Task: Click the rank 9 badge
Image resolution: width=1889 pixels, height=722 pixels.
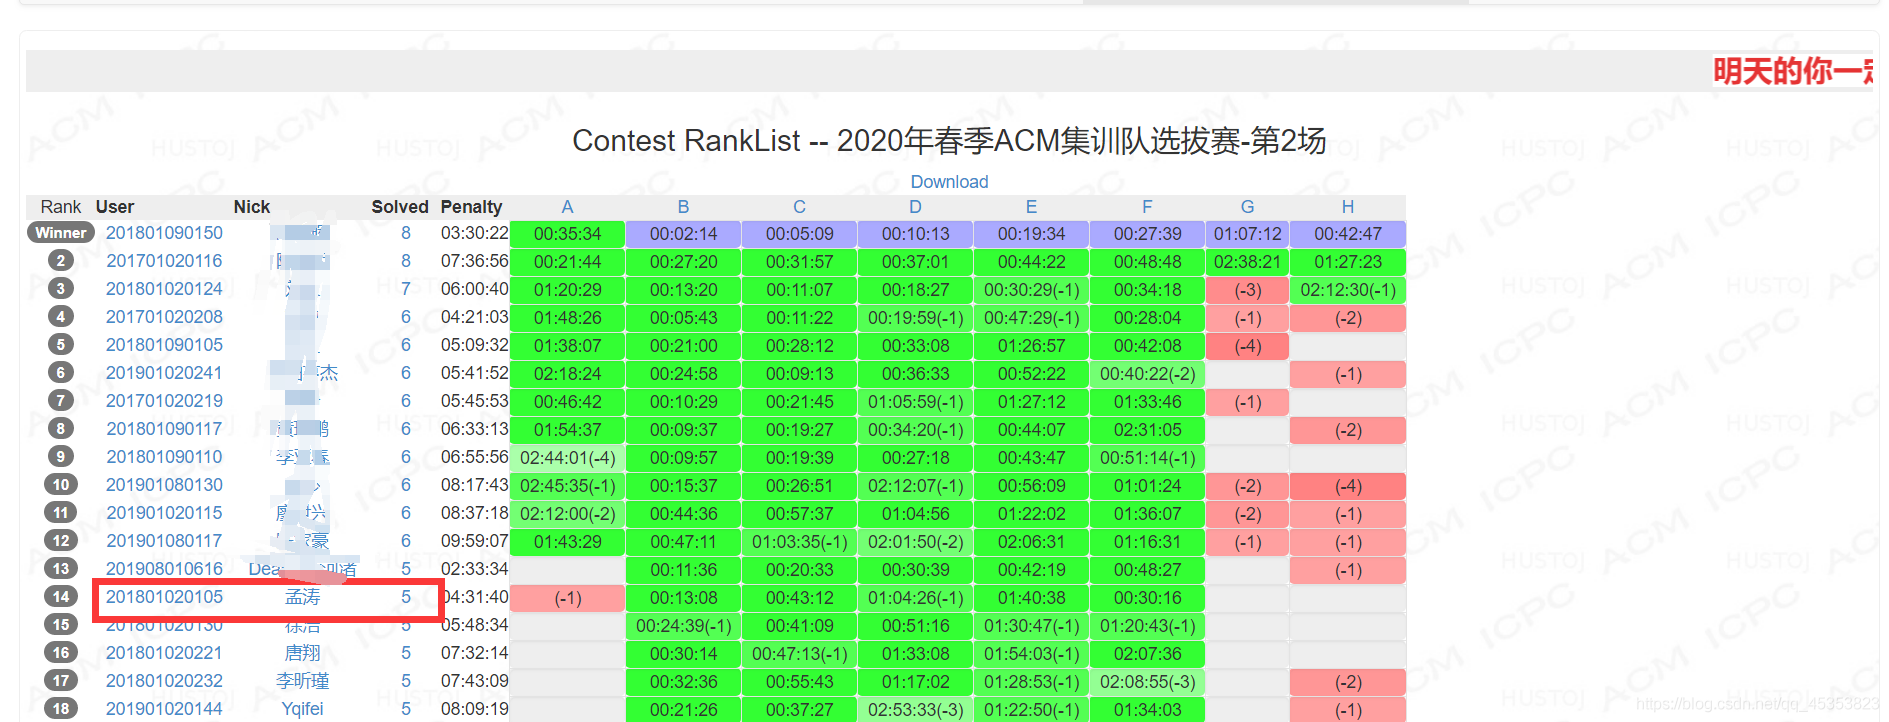Action: [x=61, y=457]
